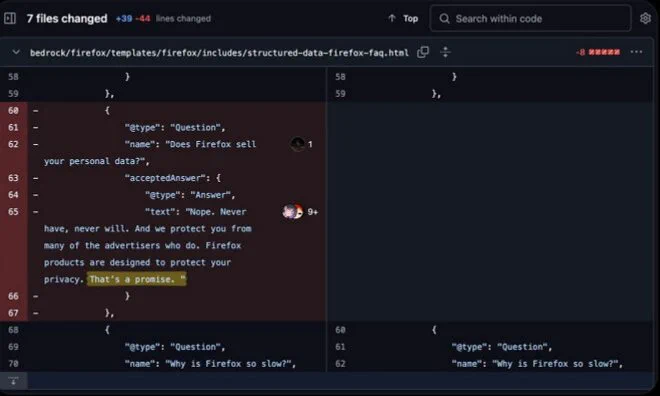Select deleted line number 63
Screen dimensions: 660x396
click(x=13, y=178)
